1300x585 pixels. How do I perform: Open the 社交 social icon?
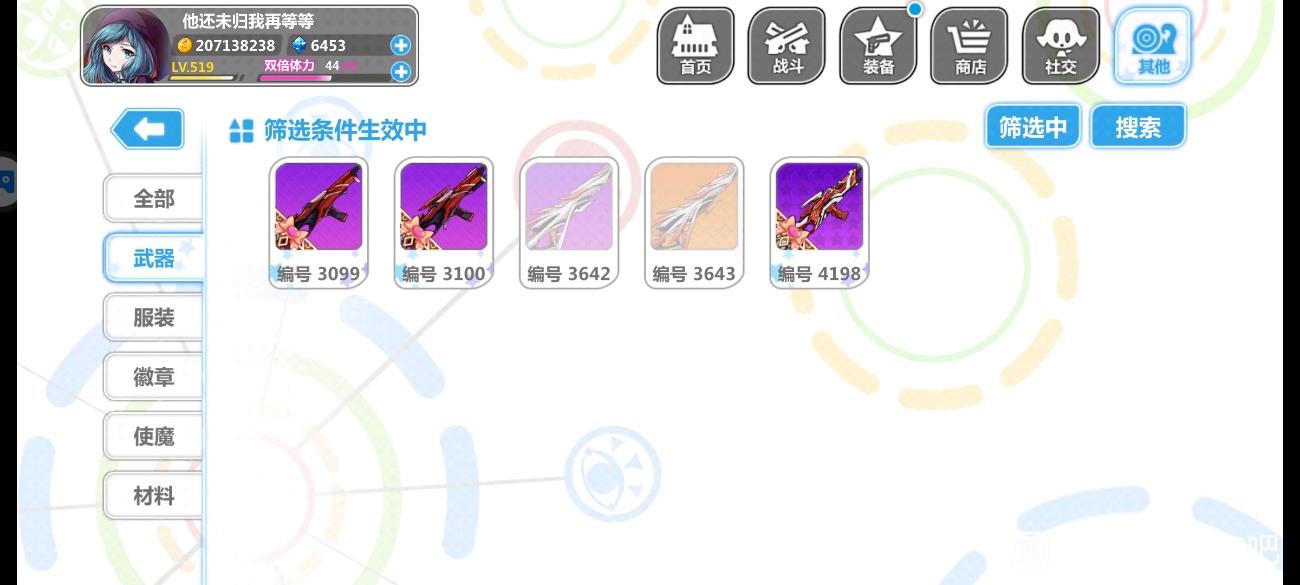pyautogui.click(x=1061, y=46)
